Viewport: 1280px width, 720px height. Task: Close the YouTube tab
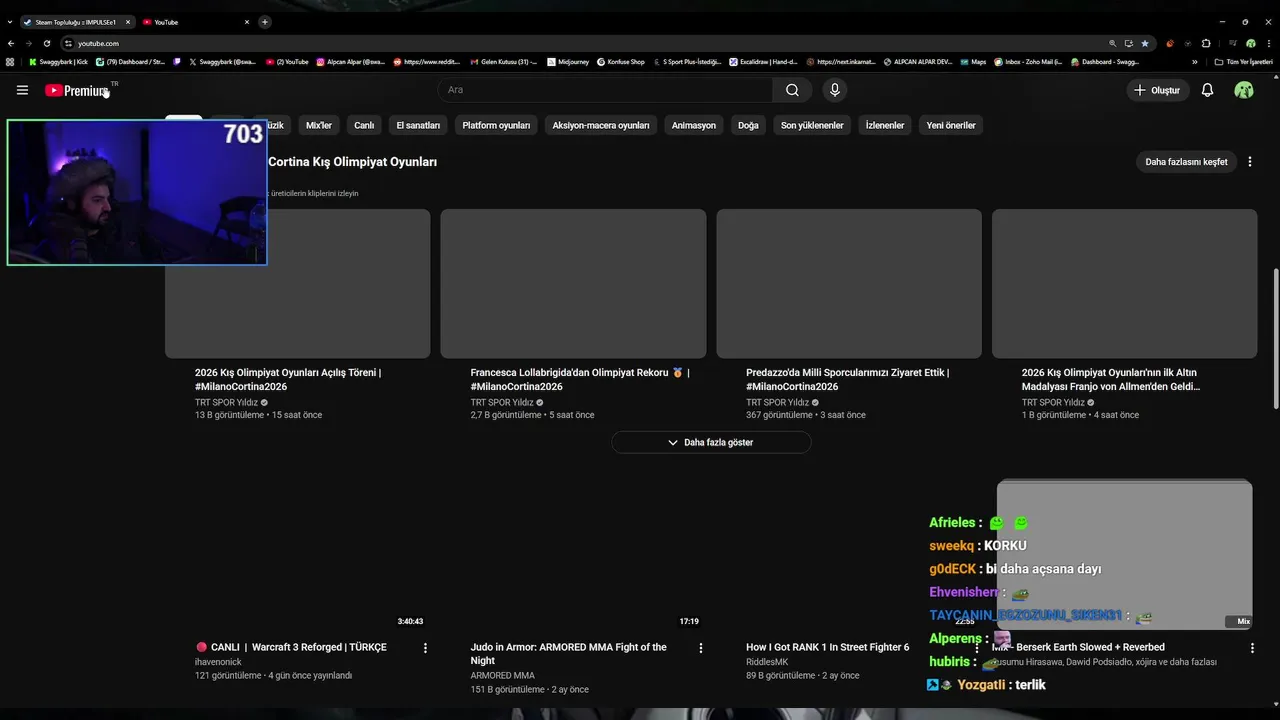[x=247, y=22]
